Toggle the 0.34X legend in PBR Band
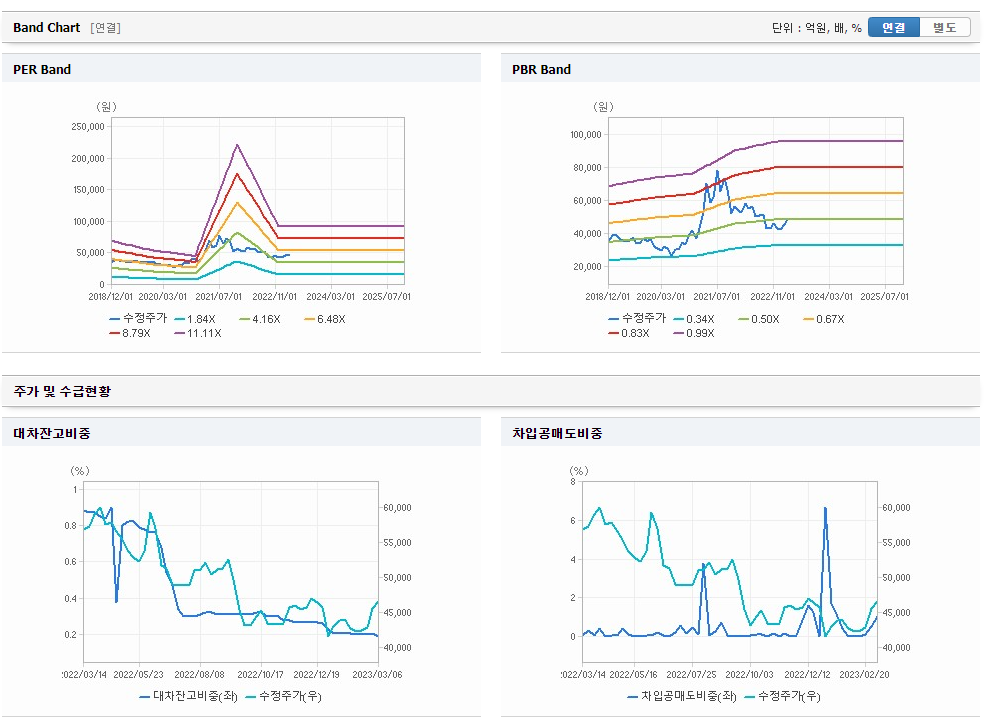Screen dimensions: 993x723 pyautogui.click(x=694, y=319)
